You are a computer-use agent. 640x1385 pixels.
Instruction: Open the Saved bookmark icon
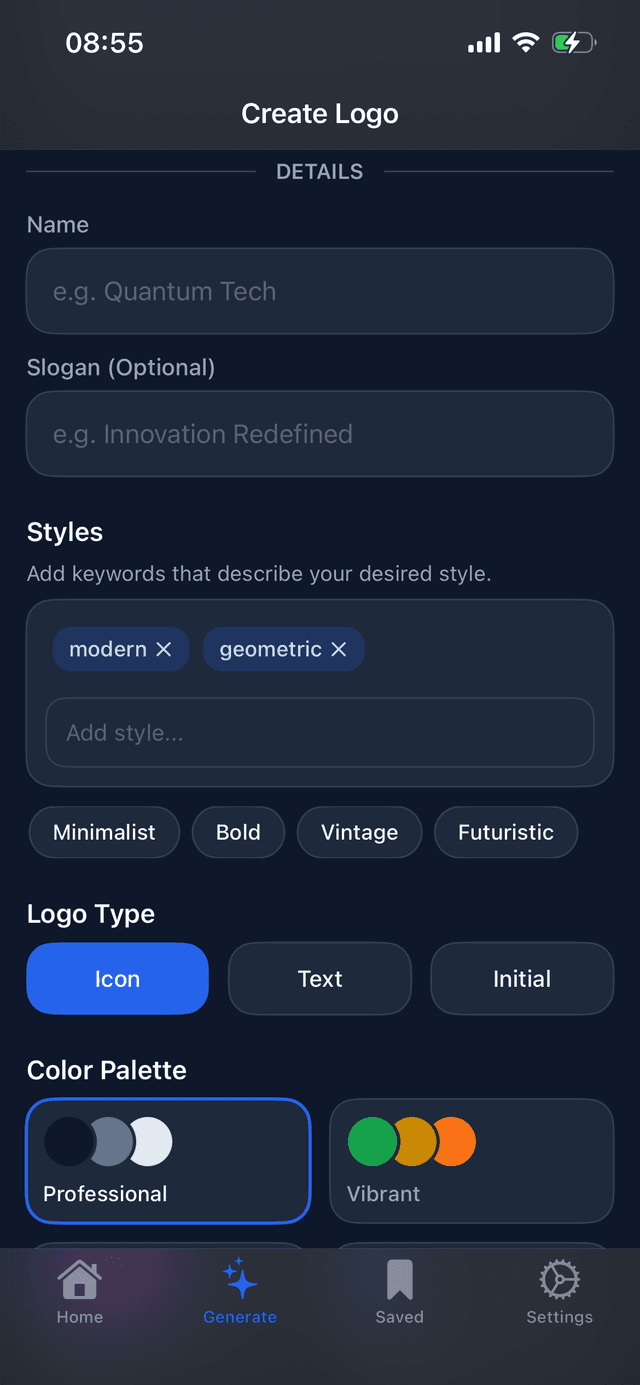400,1283
